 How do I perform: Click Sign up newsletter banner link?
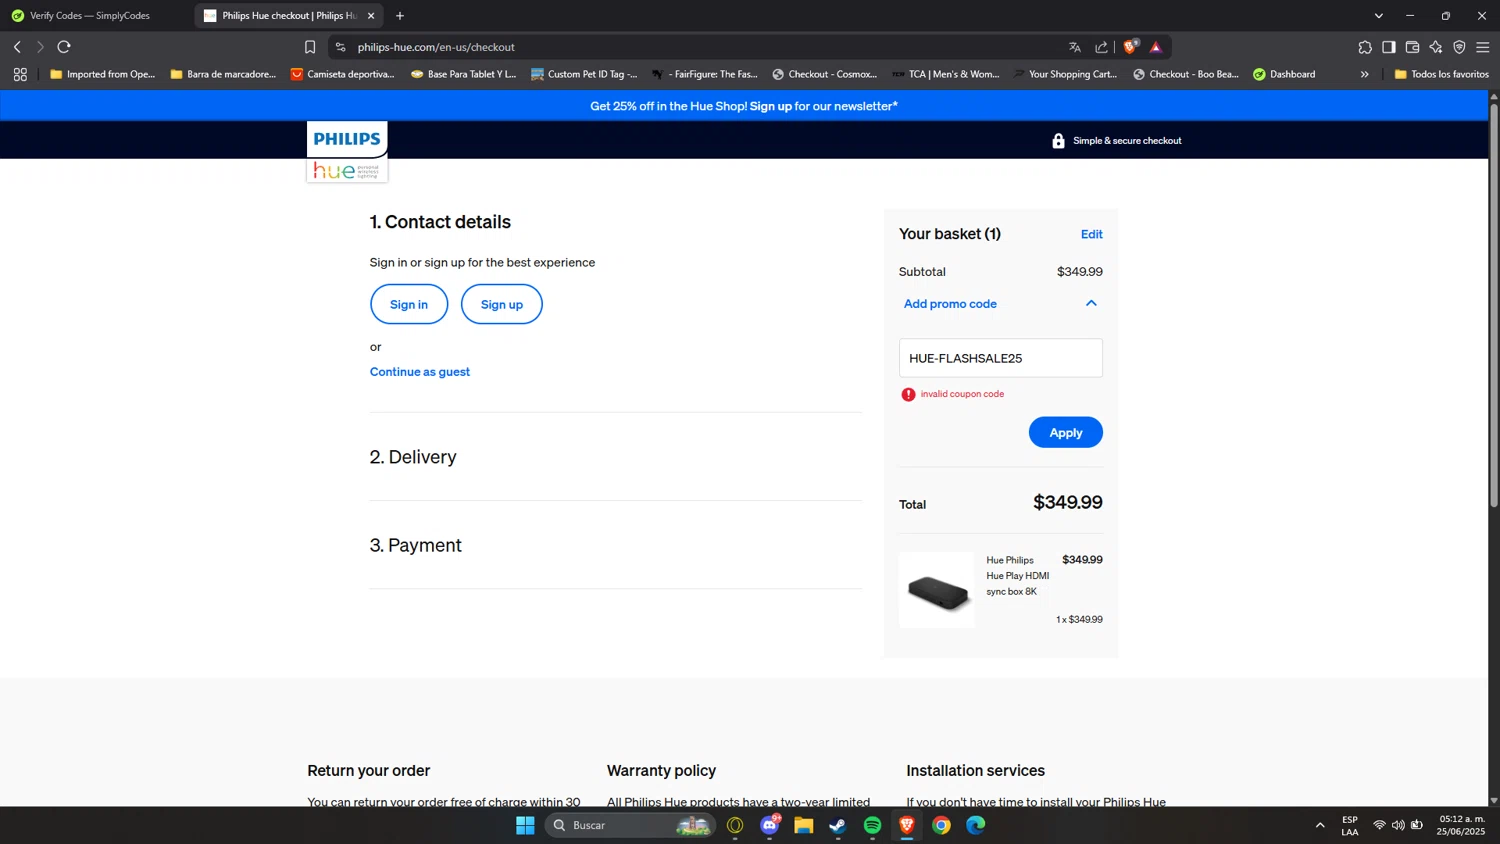coord(771,106)
